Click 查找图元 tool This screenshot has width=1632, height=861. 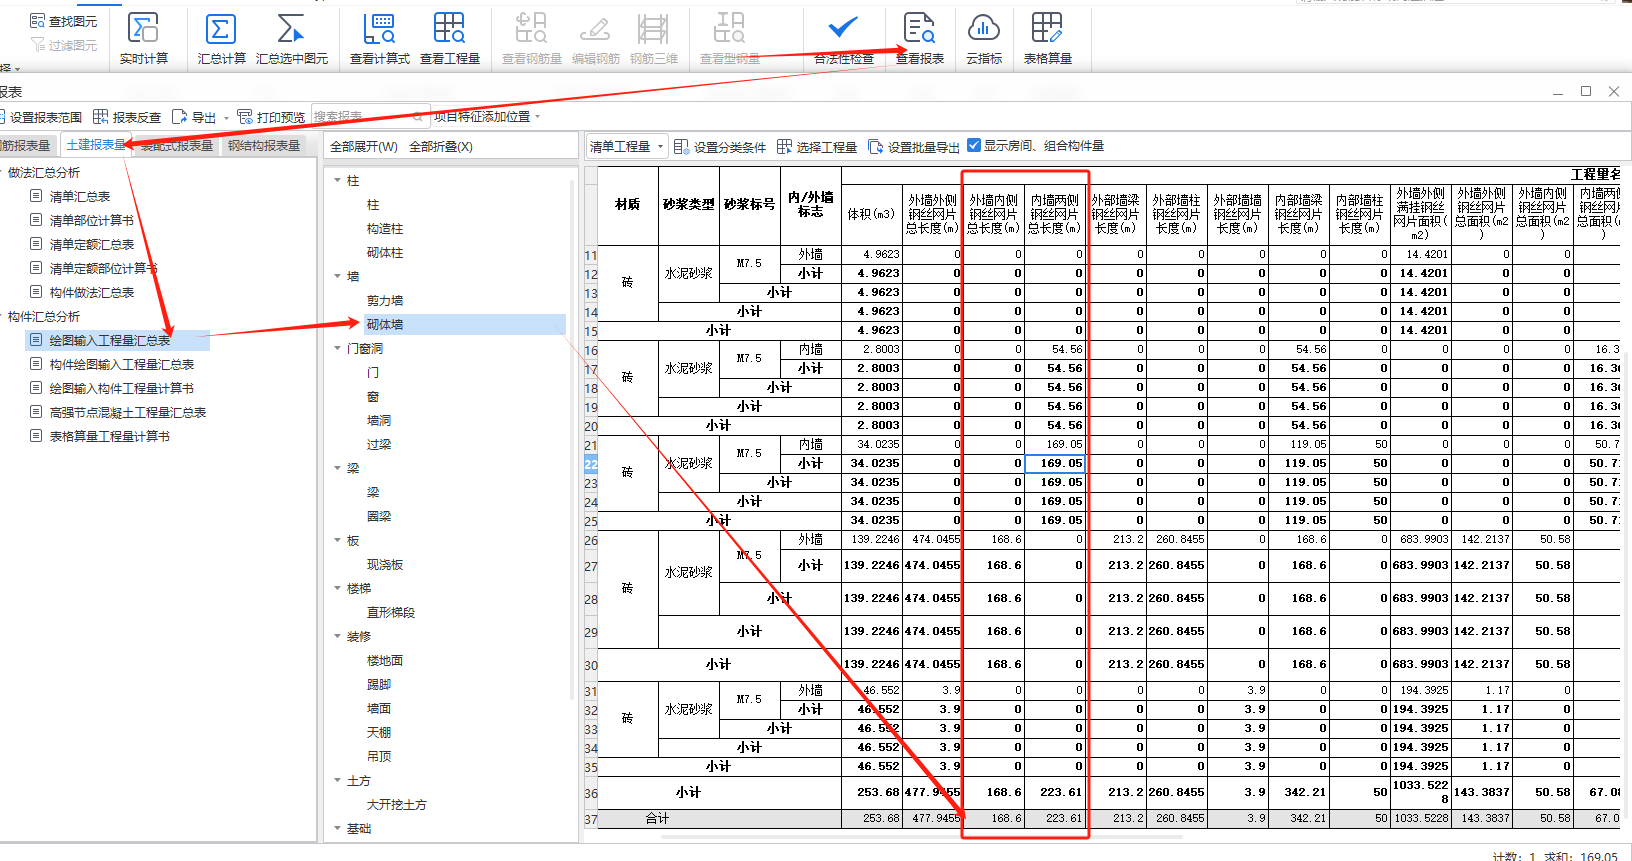click(64, 21)
